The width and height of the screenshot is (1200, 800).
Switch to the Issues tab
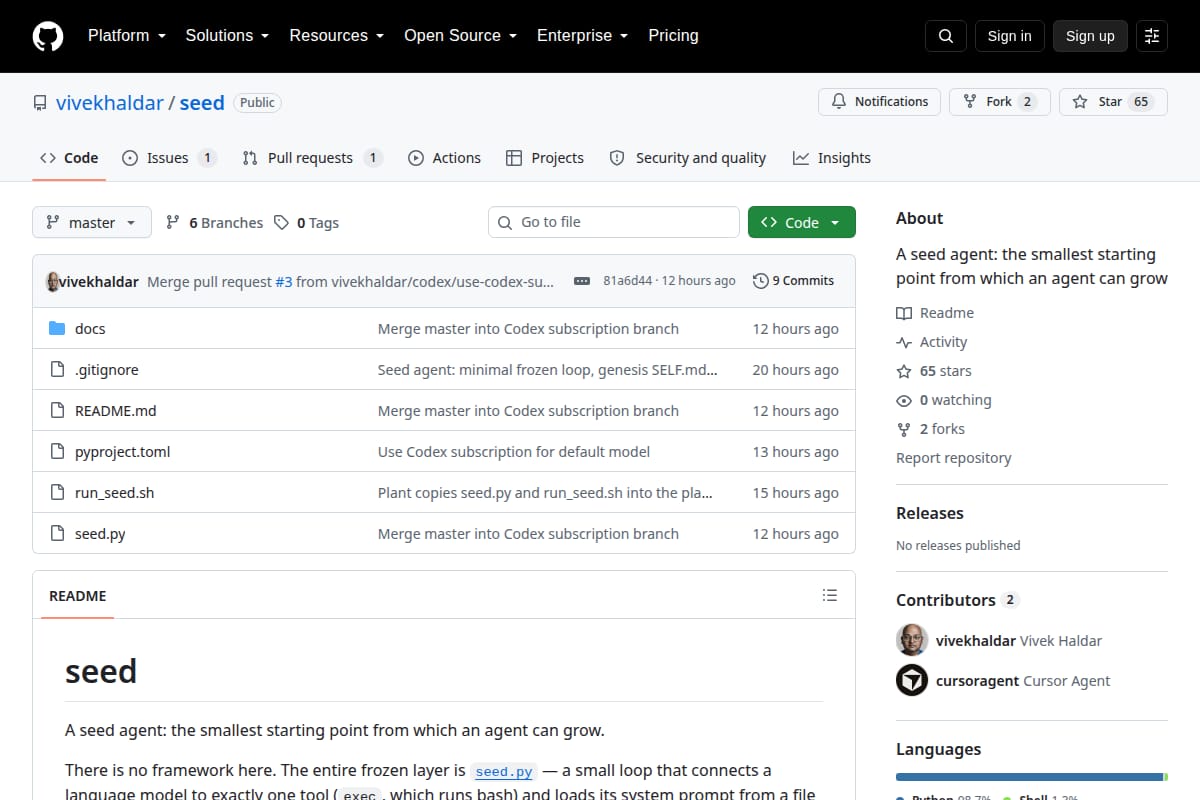click(169, 158)
